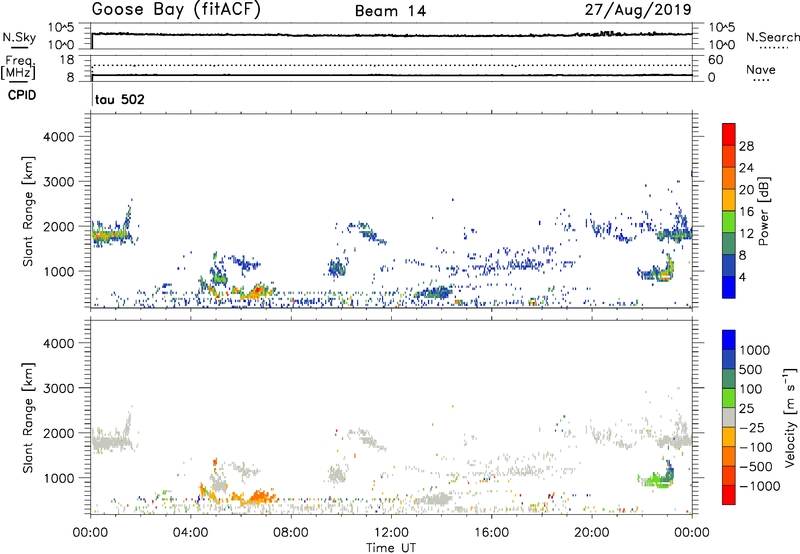The width and height of the screenshot is (800, 554).
Task: Click the "08:00" time tick label
Action: coord(290,533)
